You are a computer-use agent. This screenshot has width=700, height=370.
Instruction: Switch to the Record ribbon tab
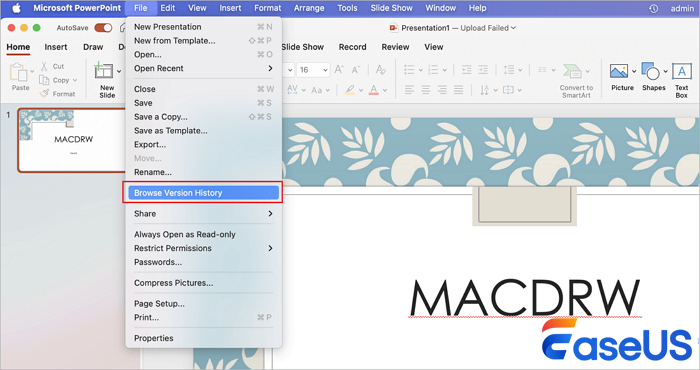coord(352,47)
